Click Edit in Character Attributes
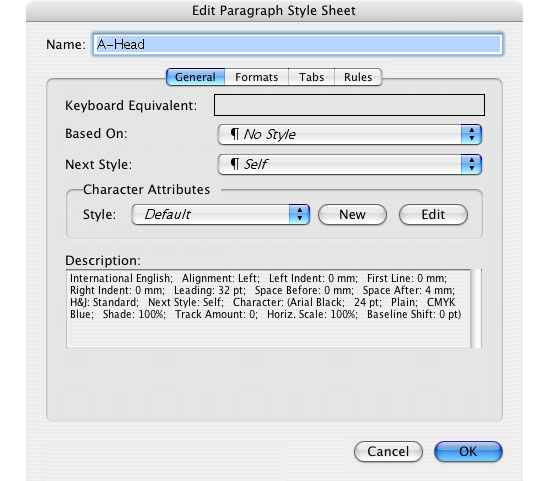This screenshot has width=550, height=481. click(433, 214)
